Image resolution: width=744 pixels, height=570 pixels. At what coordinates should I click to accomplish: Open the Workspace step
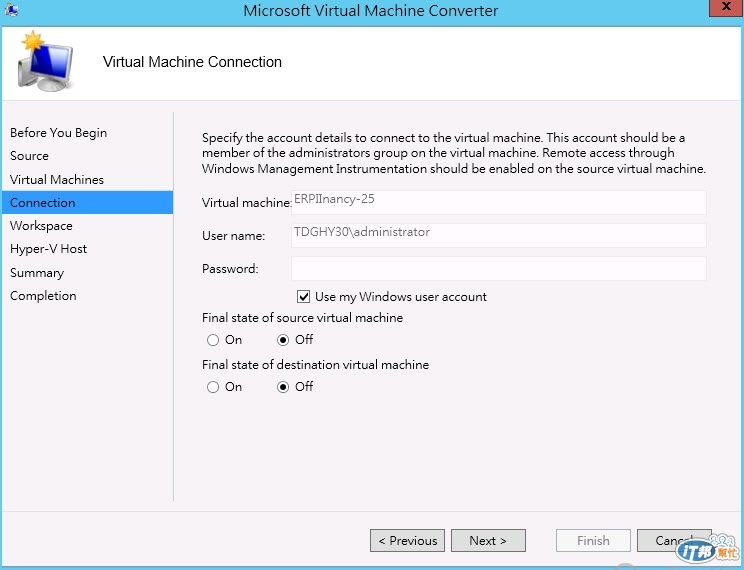pyautogui.click(x=41, y=225)
